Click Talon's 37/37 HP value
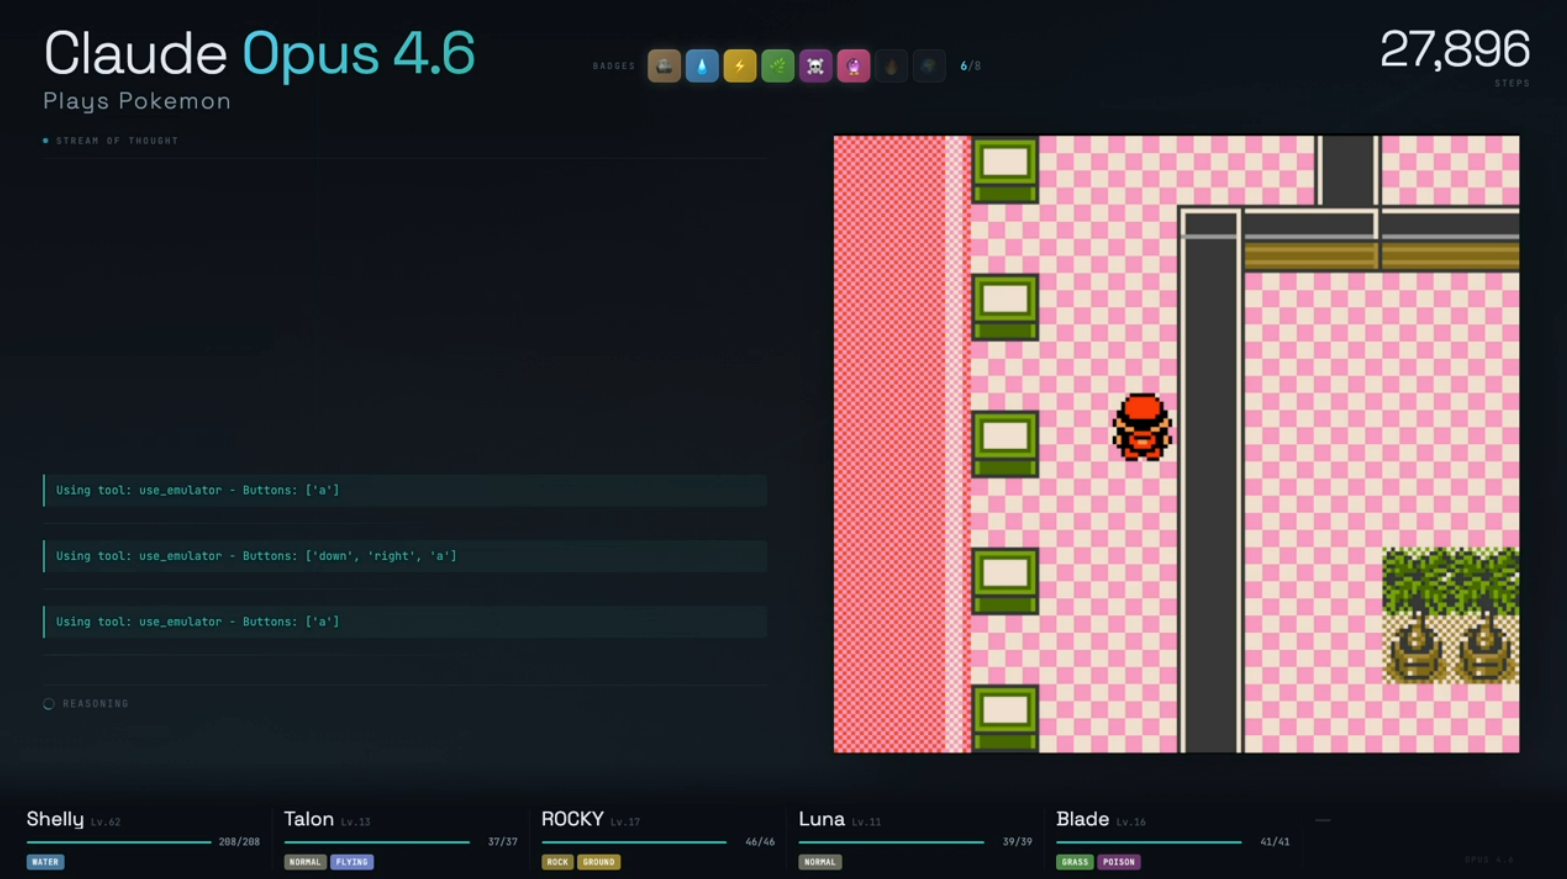The image size is (1567, 879). point(502,842)
